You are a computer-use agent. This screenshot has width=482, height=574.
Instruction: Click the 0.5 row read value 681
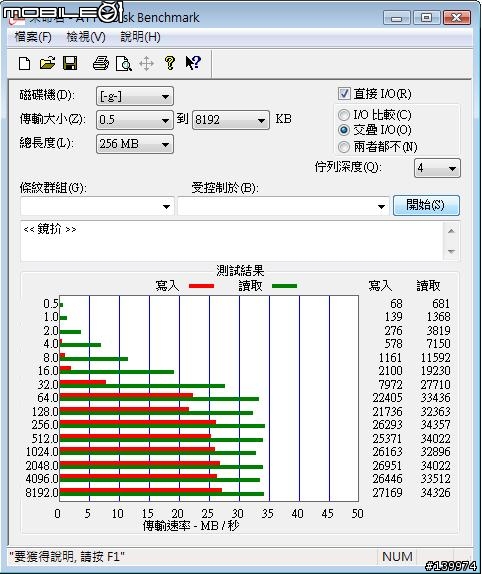pyautogui.click(x=441, y=304)
